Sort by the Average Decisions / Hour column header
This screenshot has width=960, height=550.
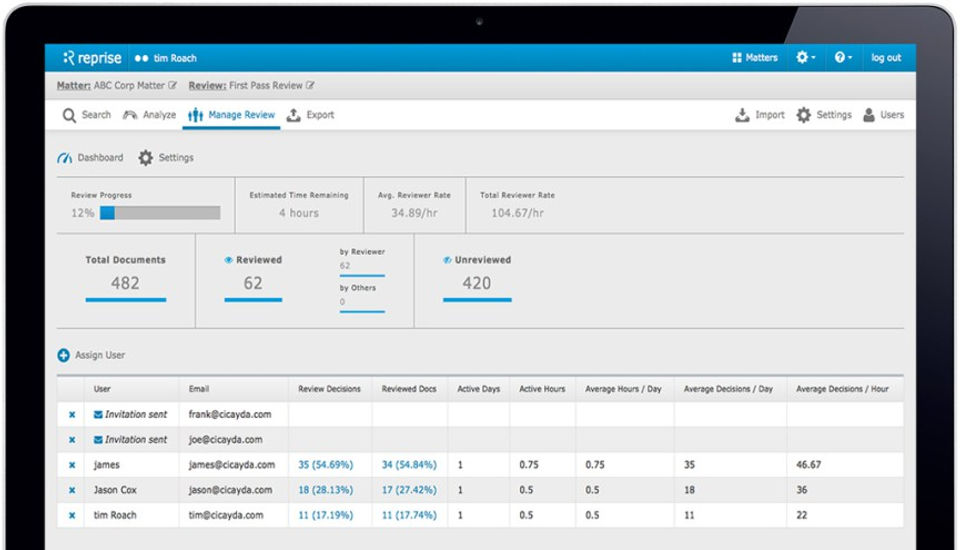(842, 389)
